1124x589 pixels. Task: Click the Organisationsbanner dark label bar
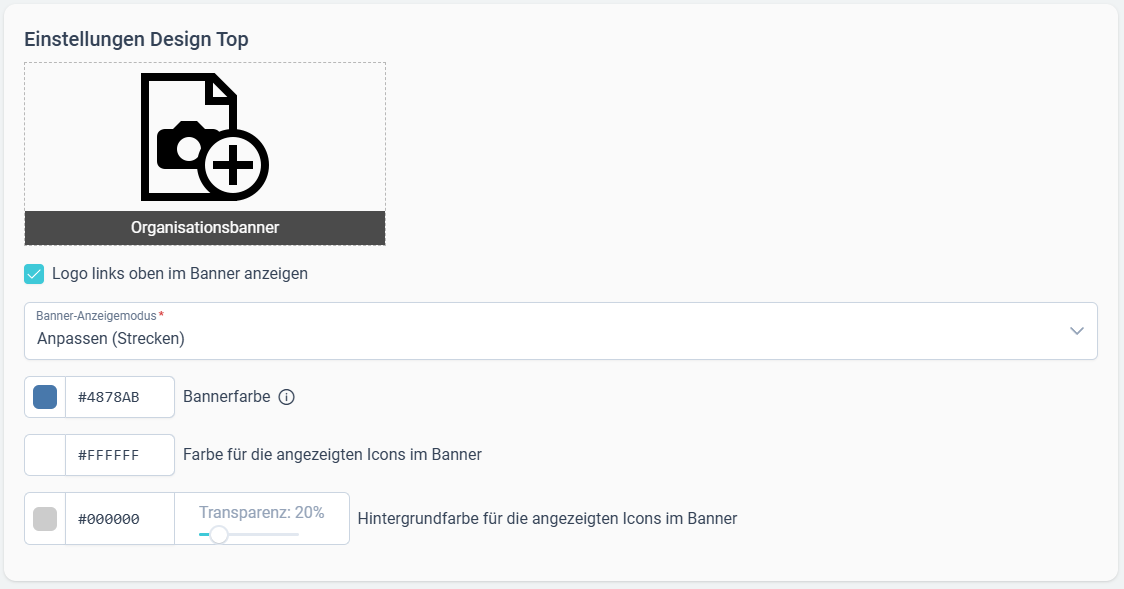point(205,228)
